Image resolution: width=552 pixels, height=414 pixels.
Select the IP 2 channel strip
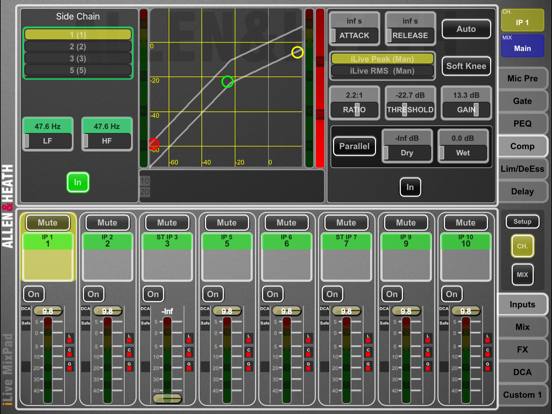click(x=107, y=256)
